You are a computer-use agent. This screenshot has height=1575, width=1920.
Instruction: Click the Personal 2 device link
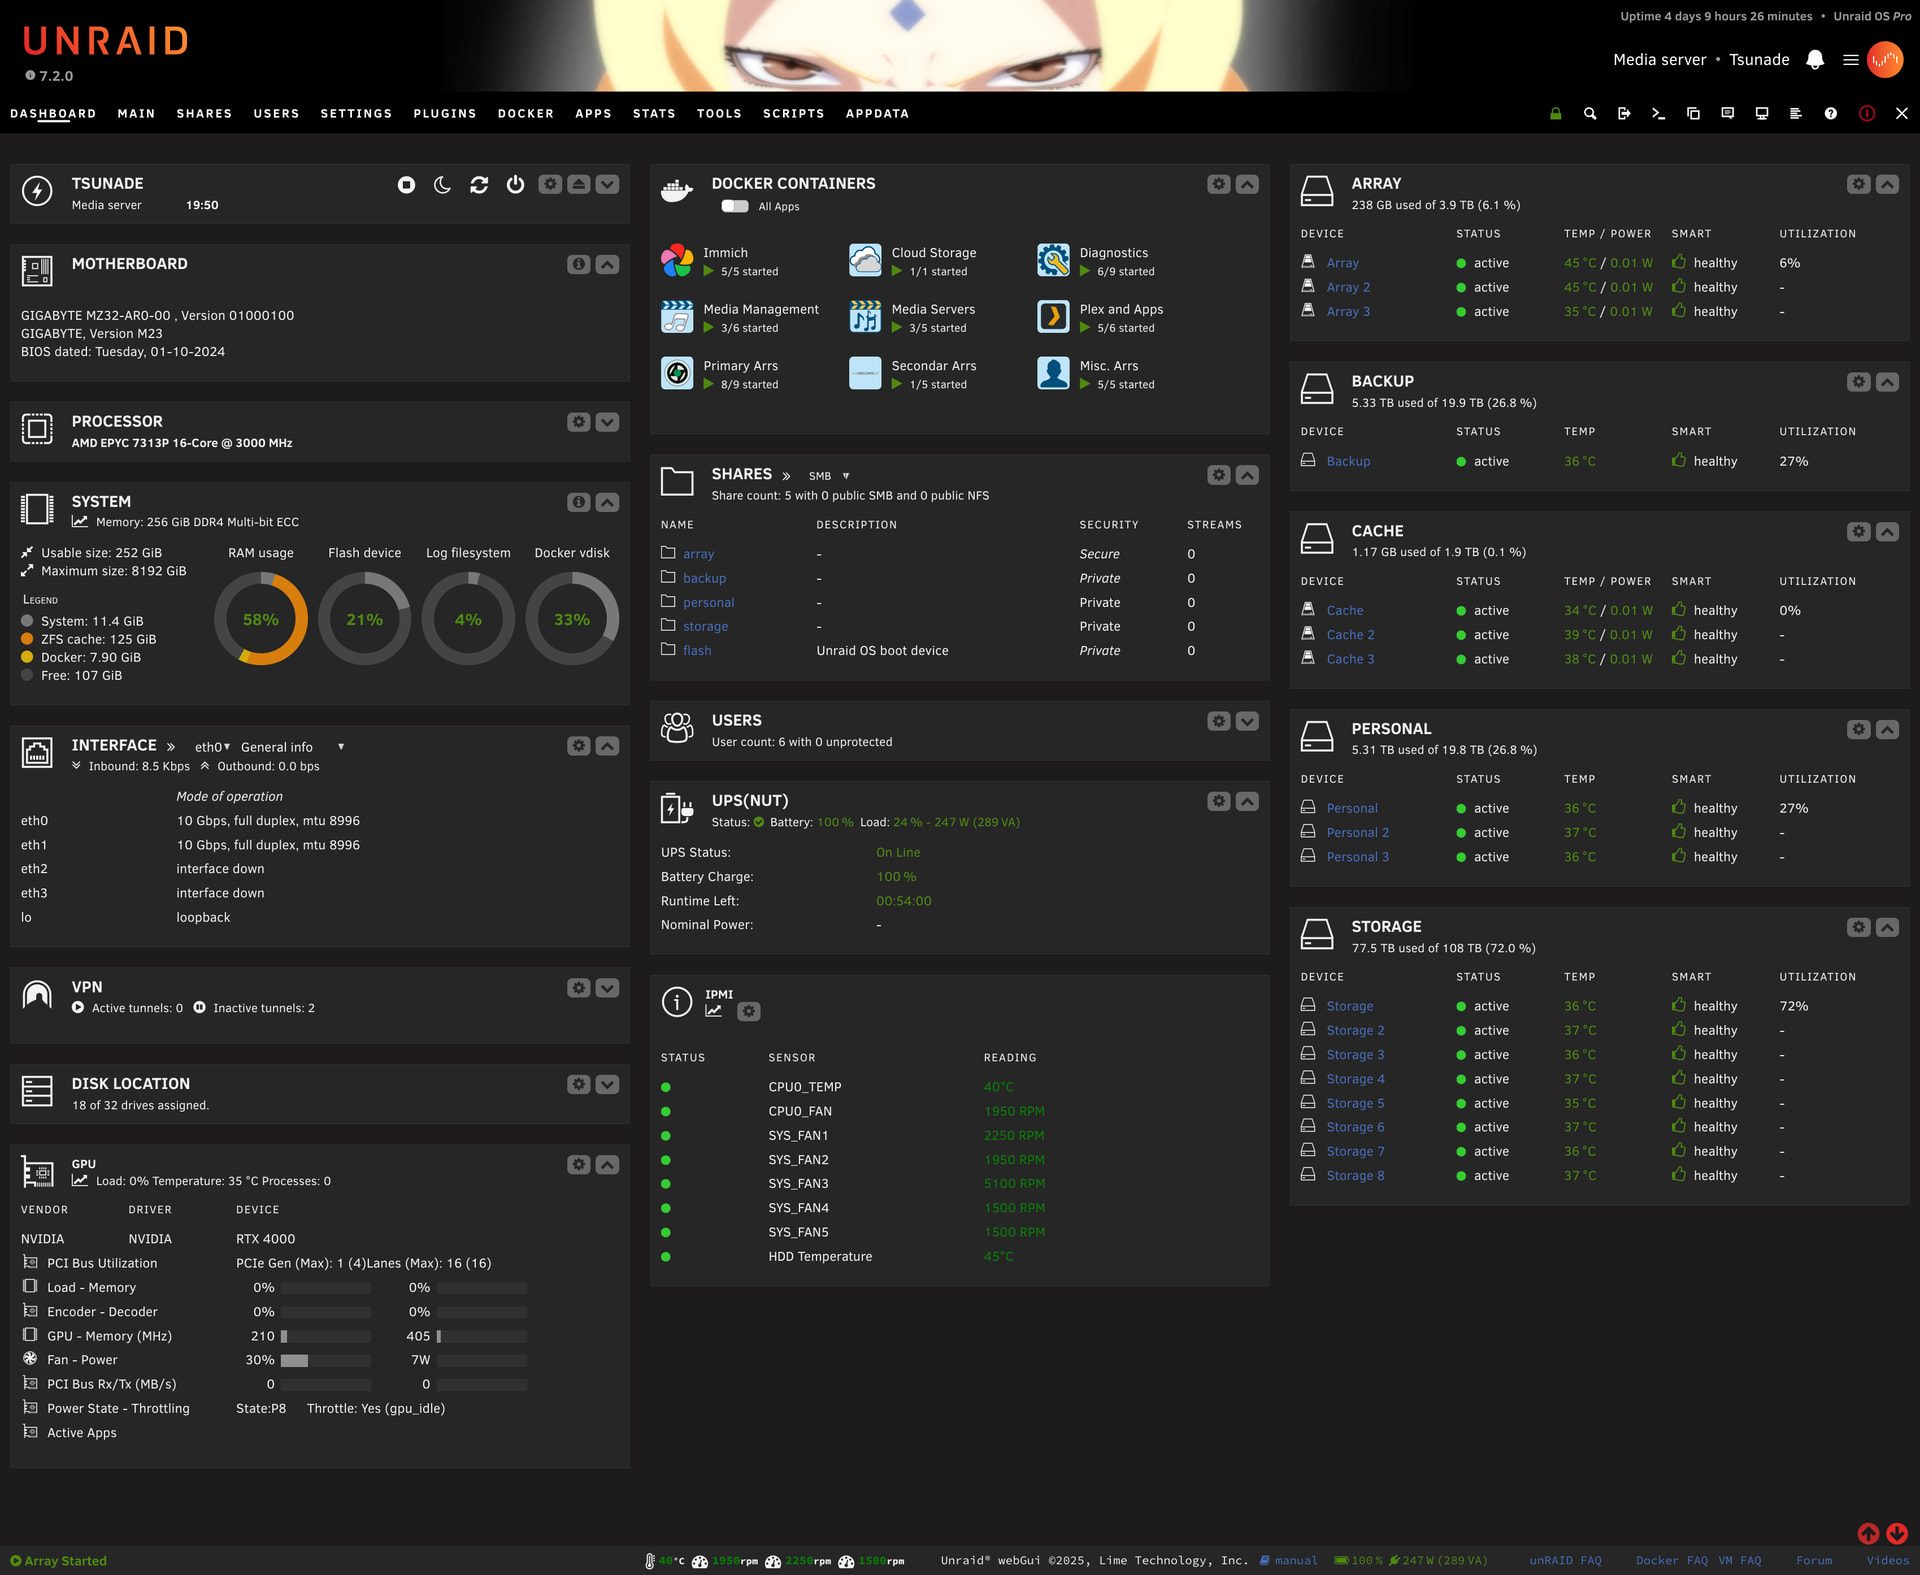pos(1357,832)
